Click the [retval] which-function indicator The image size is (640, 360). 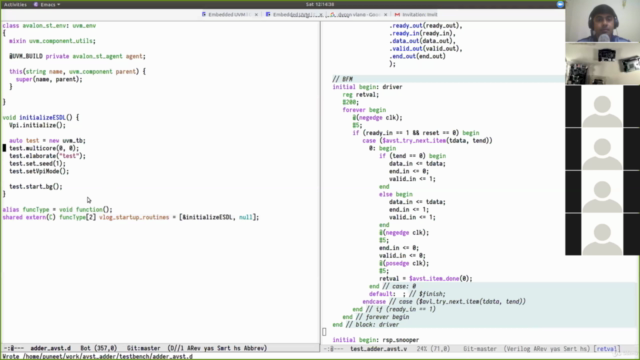[x=607, y=349]
